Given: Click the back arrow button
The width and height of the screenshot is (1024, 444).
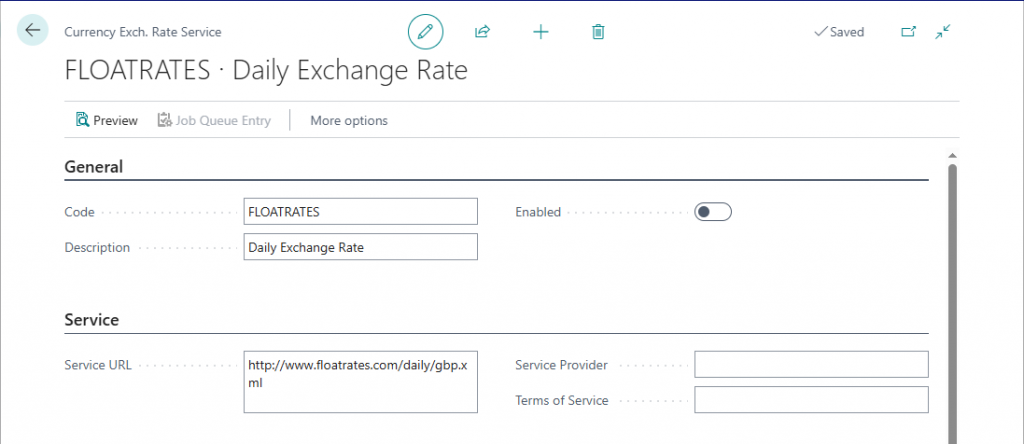Looking at the screenshot, I should [x=32, y=31].
